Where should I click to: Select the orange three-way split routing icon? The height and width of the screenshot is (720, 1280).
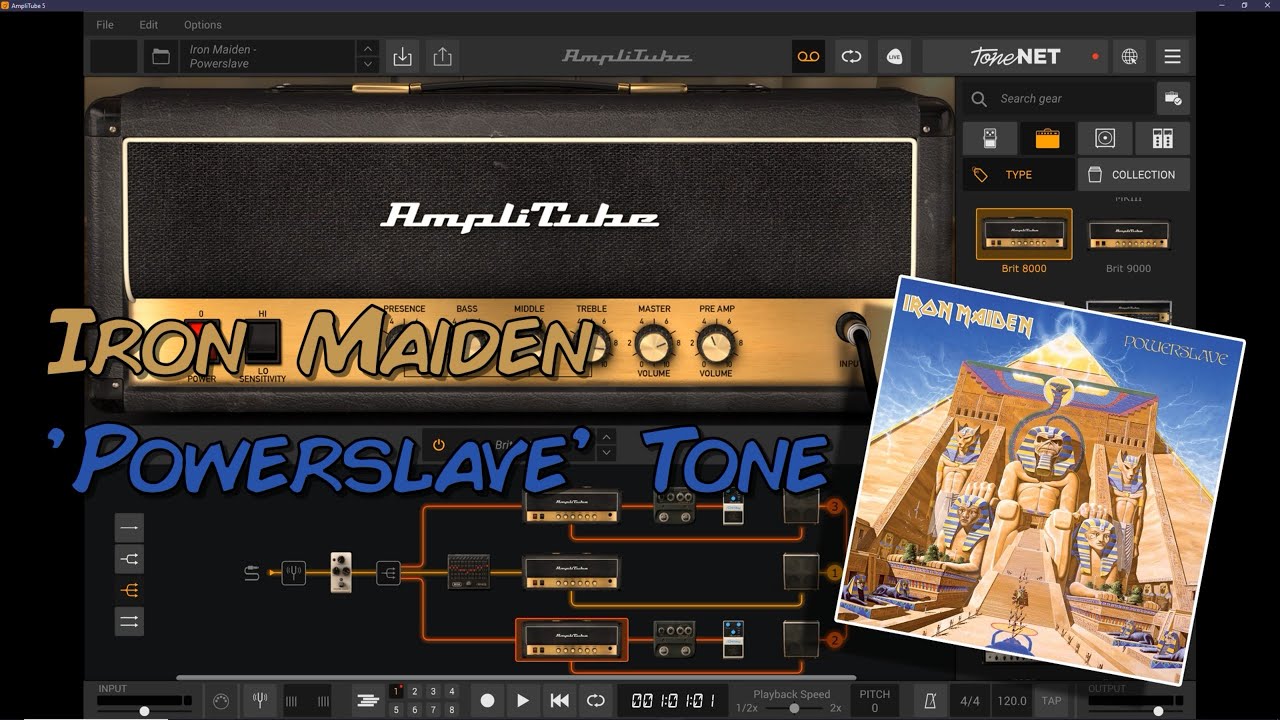pyautogui.click(x=129, y=590)
